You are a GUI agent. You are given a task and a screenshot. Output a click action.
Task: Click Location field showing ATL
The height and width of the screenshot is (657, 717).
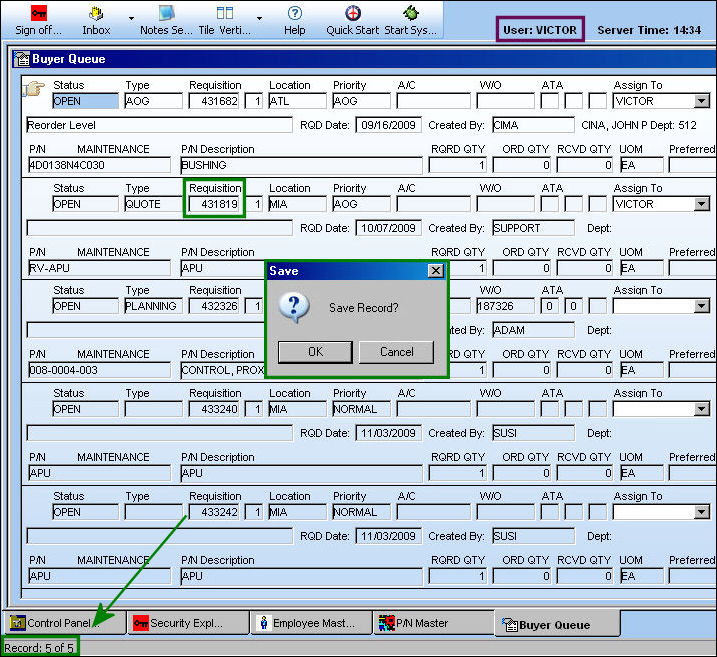click(297, 101)
